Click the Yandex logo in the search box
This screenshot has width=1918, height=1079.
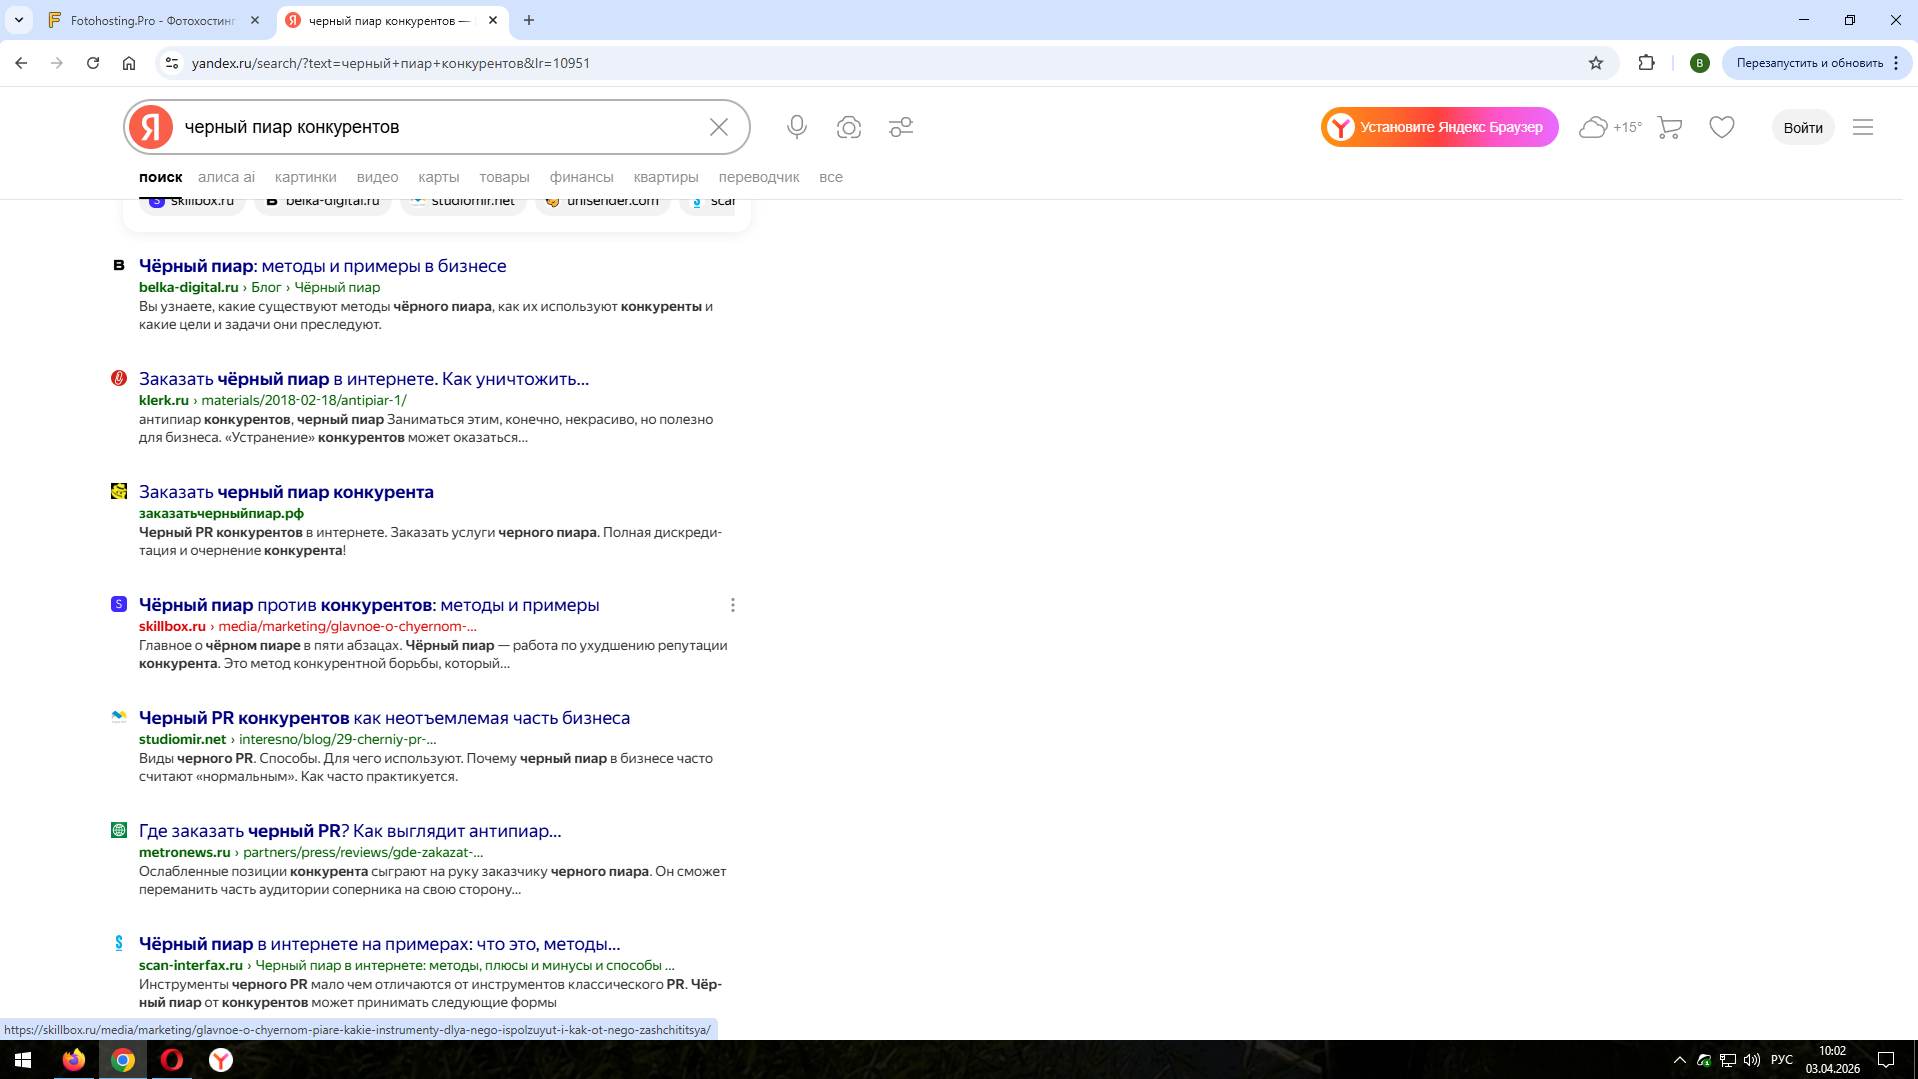151,127
